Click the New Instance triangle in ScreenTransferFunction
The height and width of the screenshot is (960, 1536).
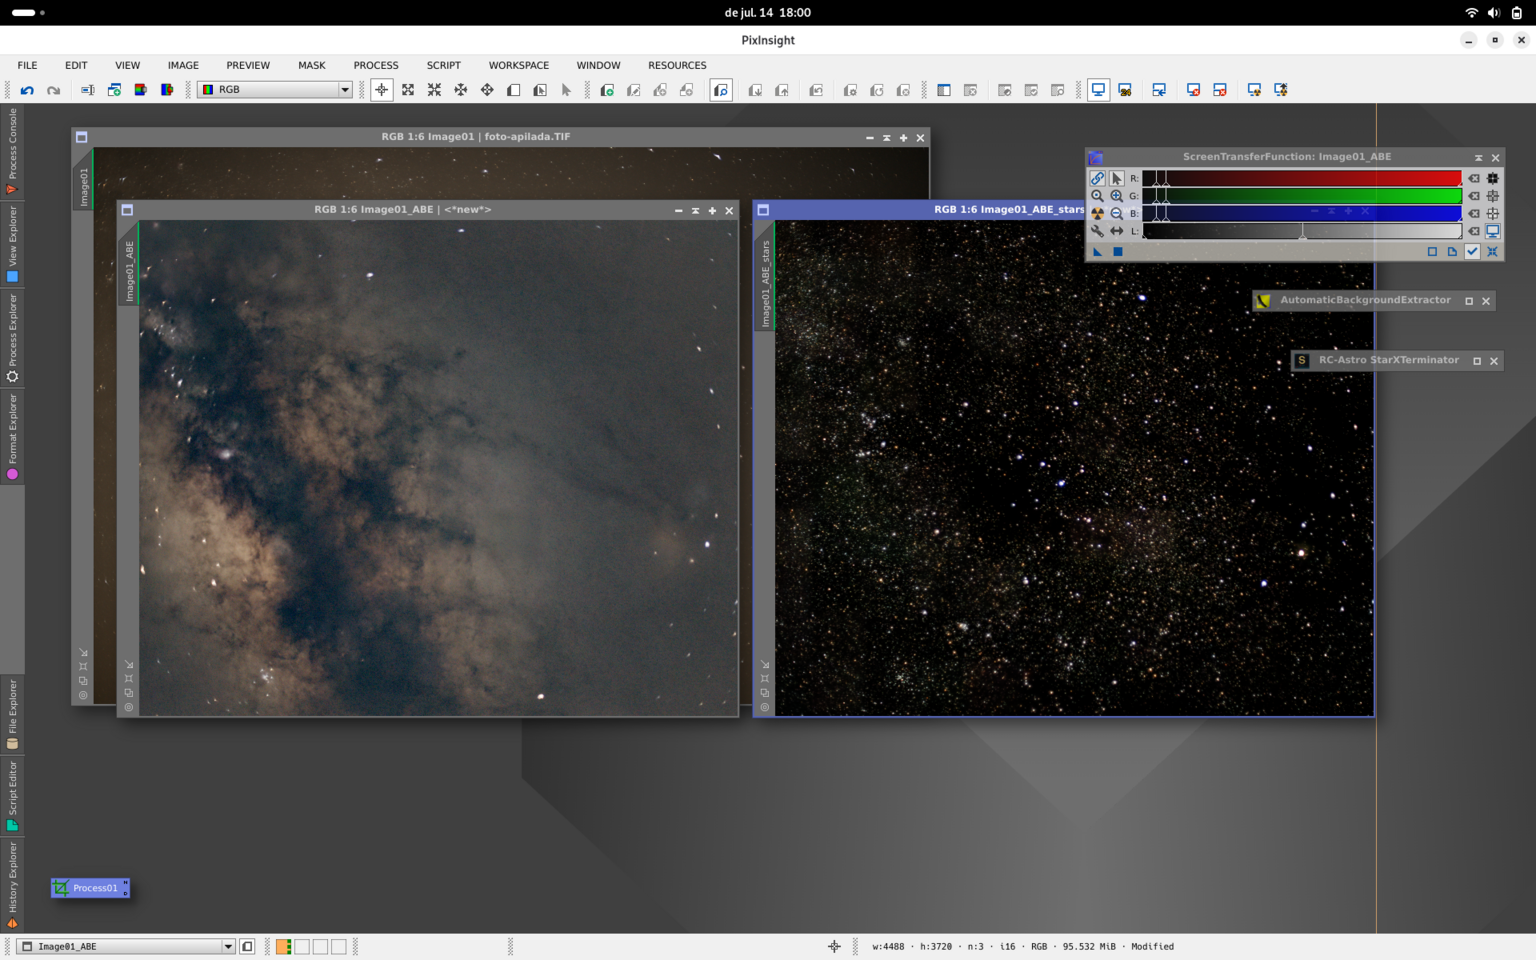tap(1097, 252)
